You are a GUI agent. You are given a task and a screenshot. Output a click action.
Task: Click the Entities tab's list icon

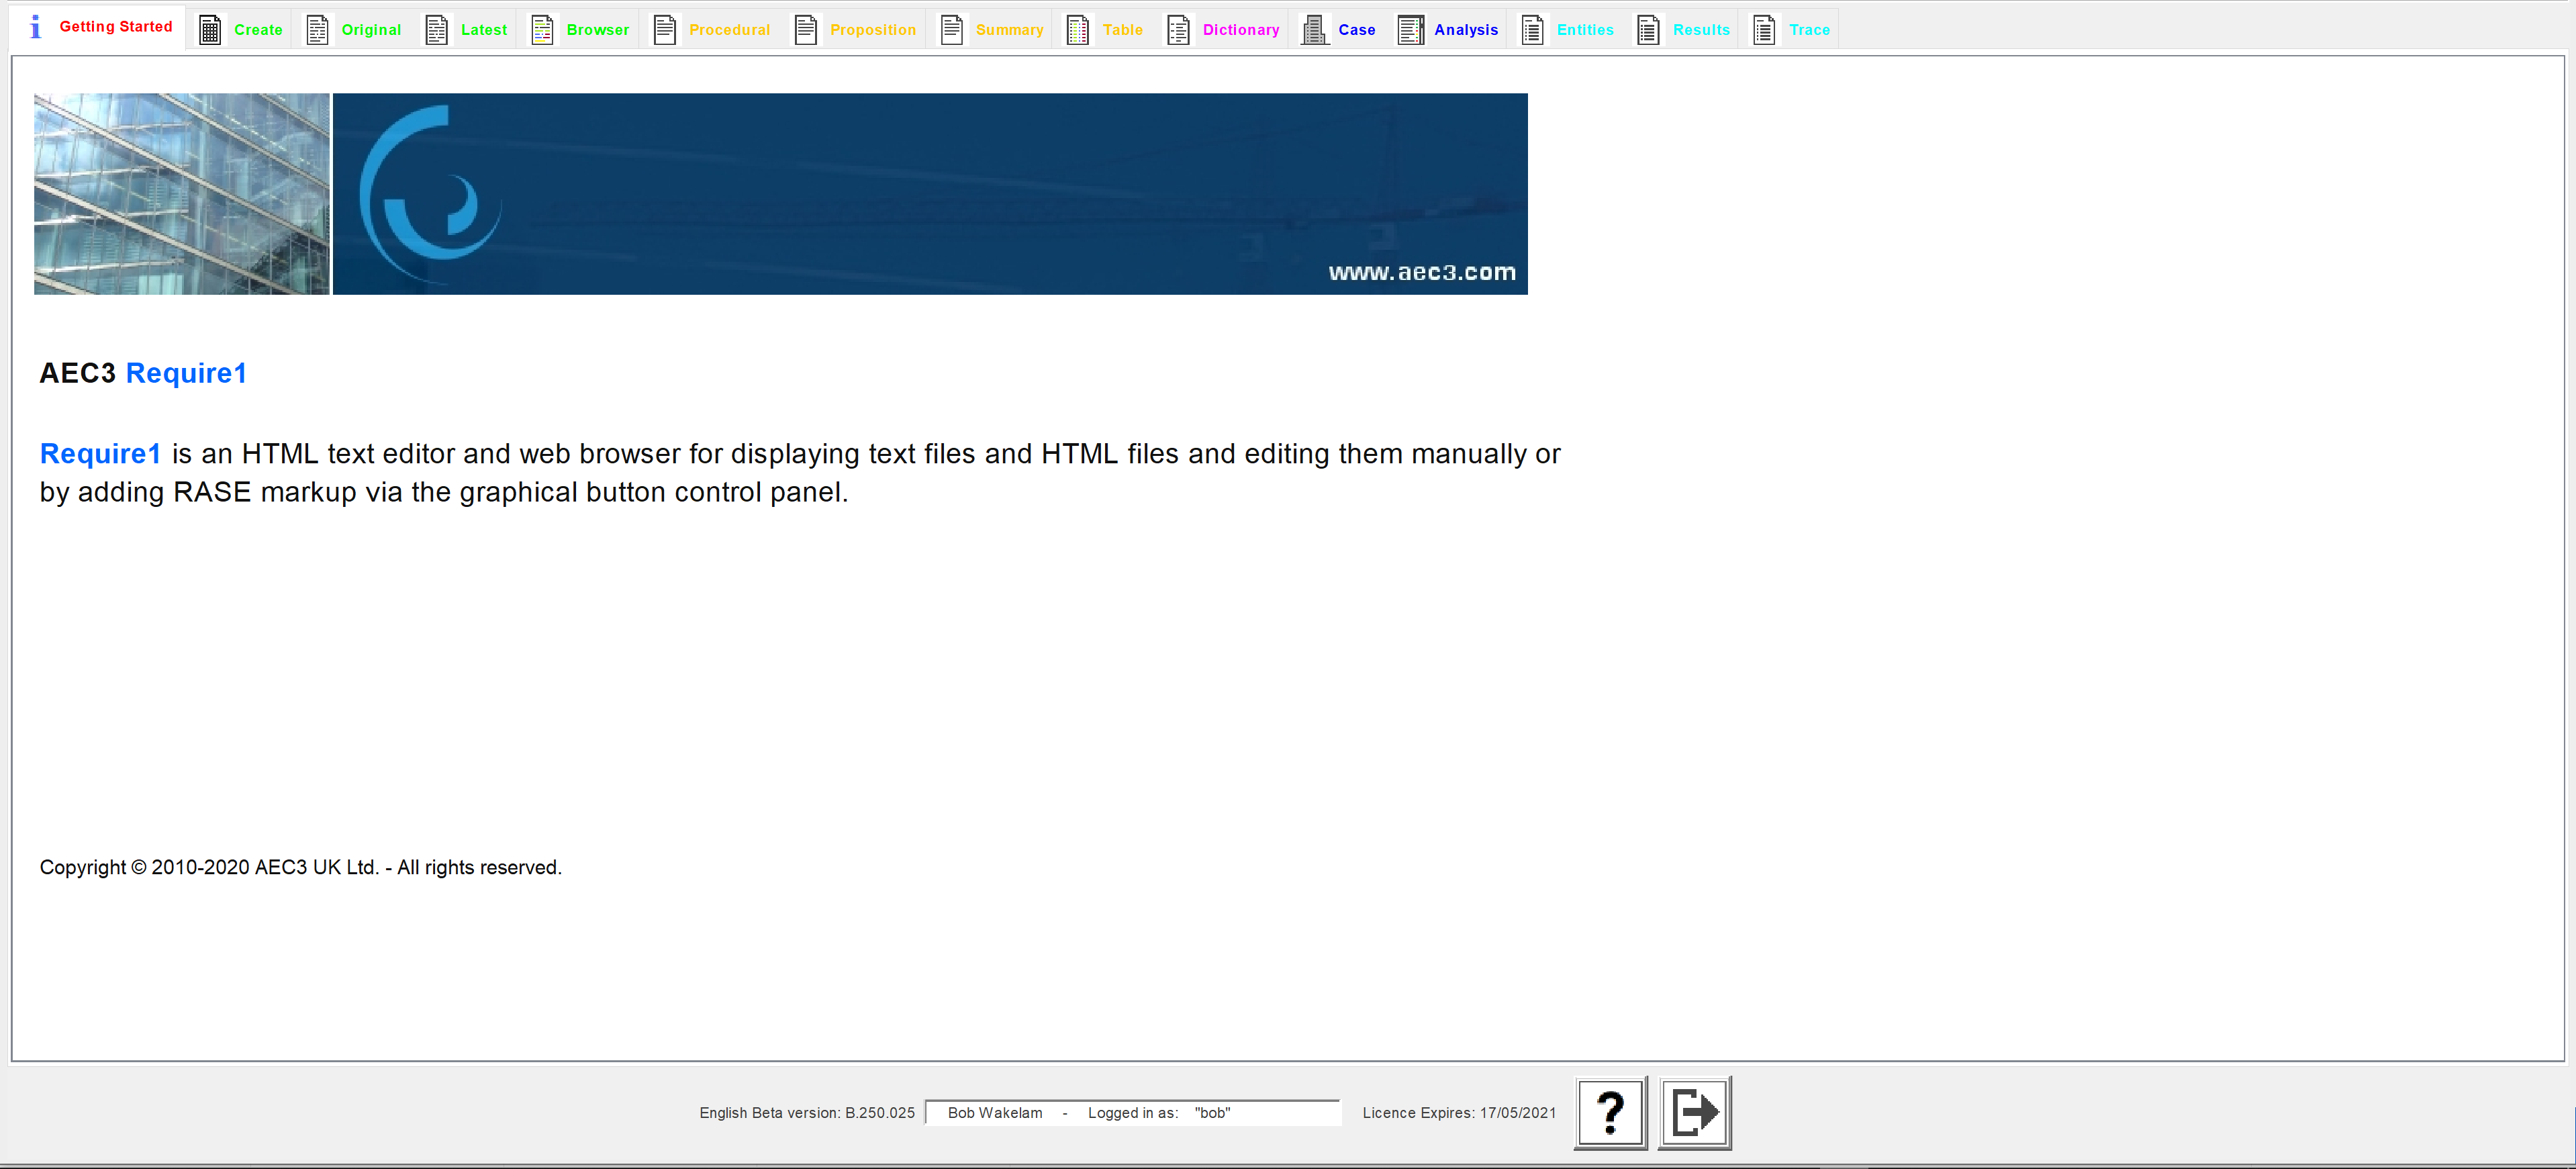click(x=1533, y=30)
